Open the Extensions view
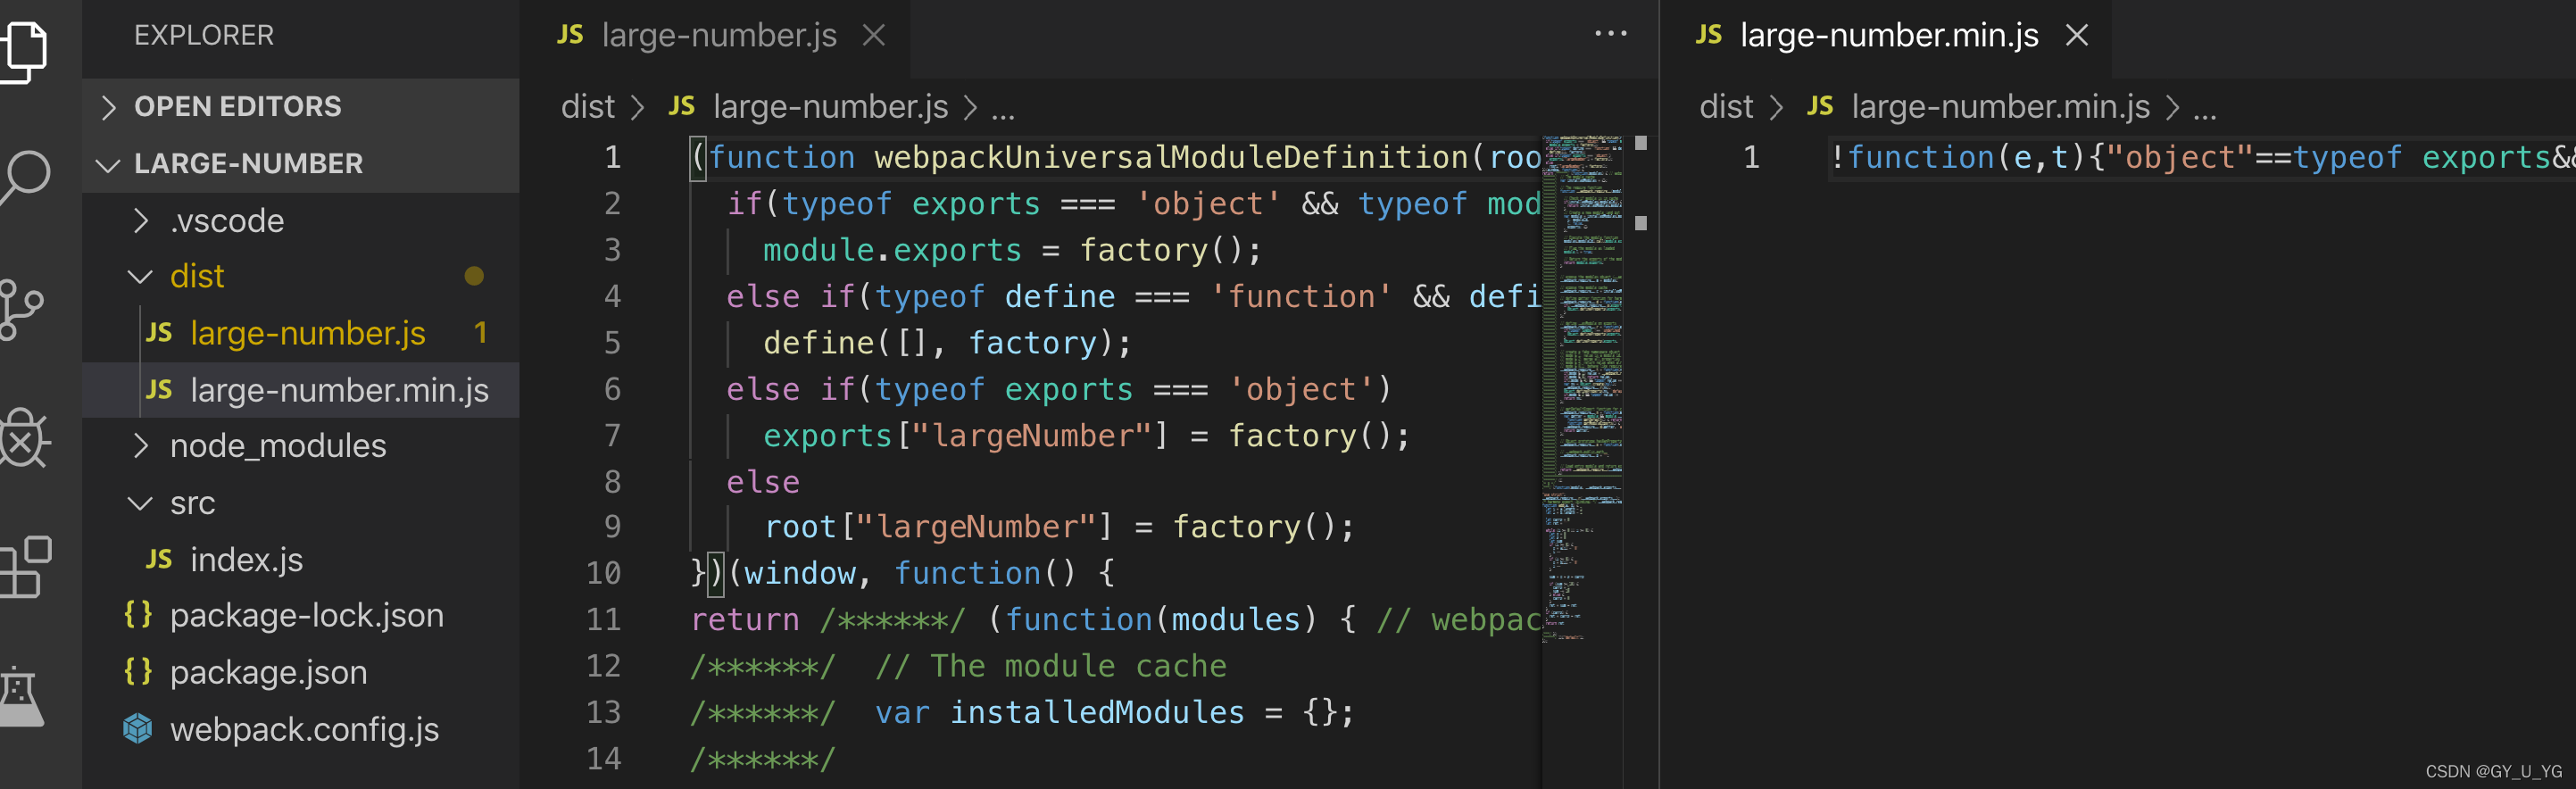Viewport: 2576px width, 789px height. tap(24, 568)
